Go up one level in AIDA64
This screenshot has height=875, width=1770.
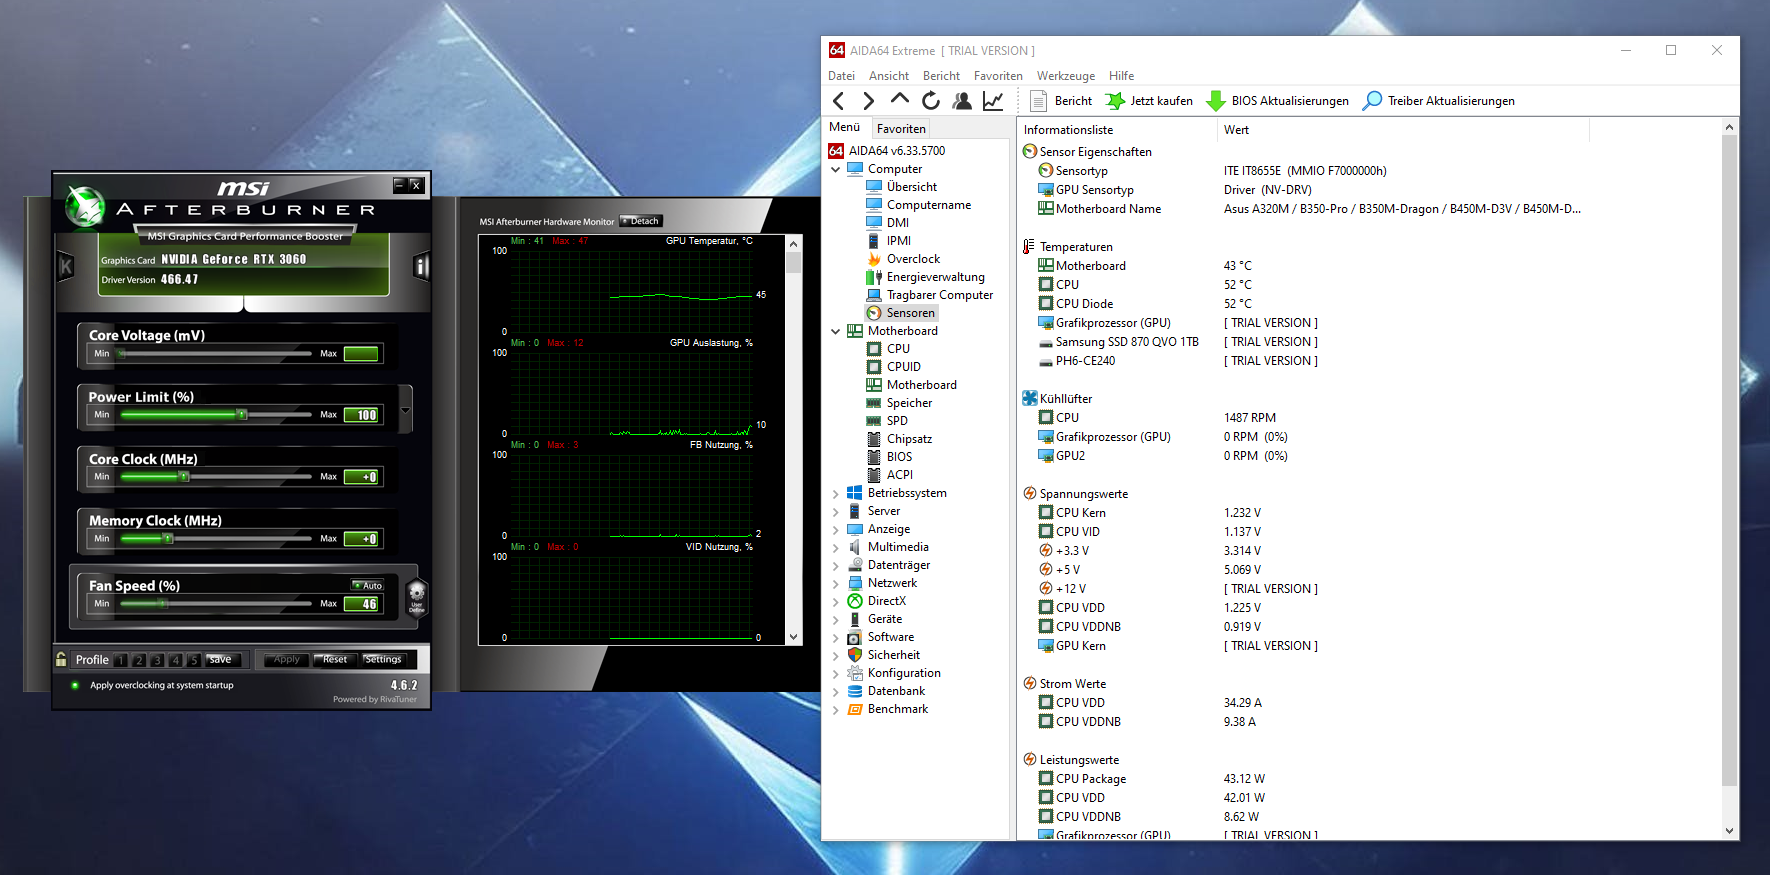click(x=900, y=100)
